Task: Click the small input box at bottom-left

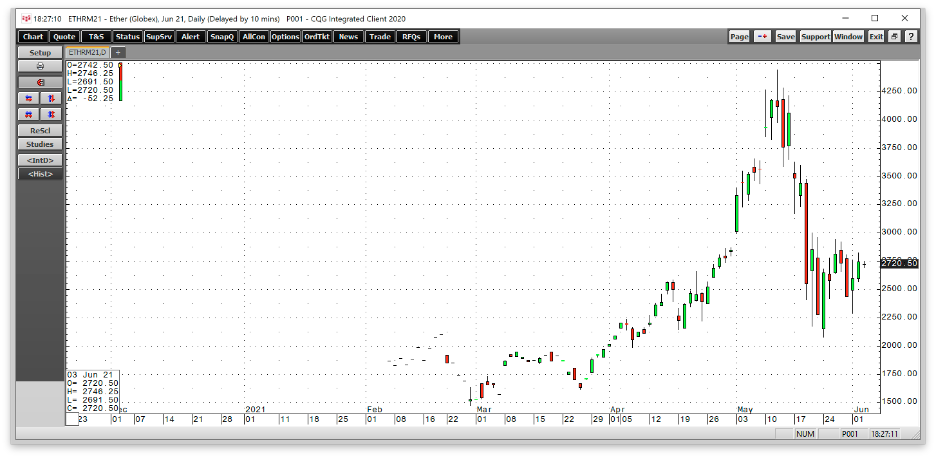Action: pyautogui.click(x=72, y=419)
